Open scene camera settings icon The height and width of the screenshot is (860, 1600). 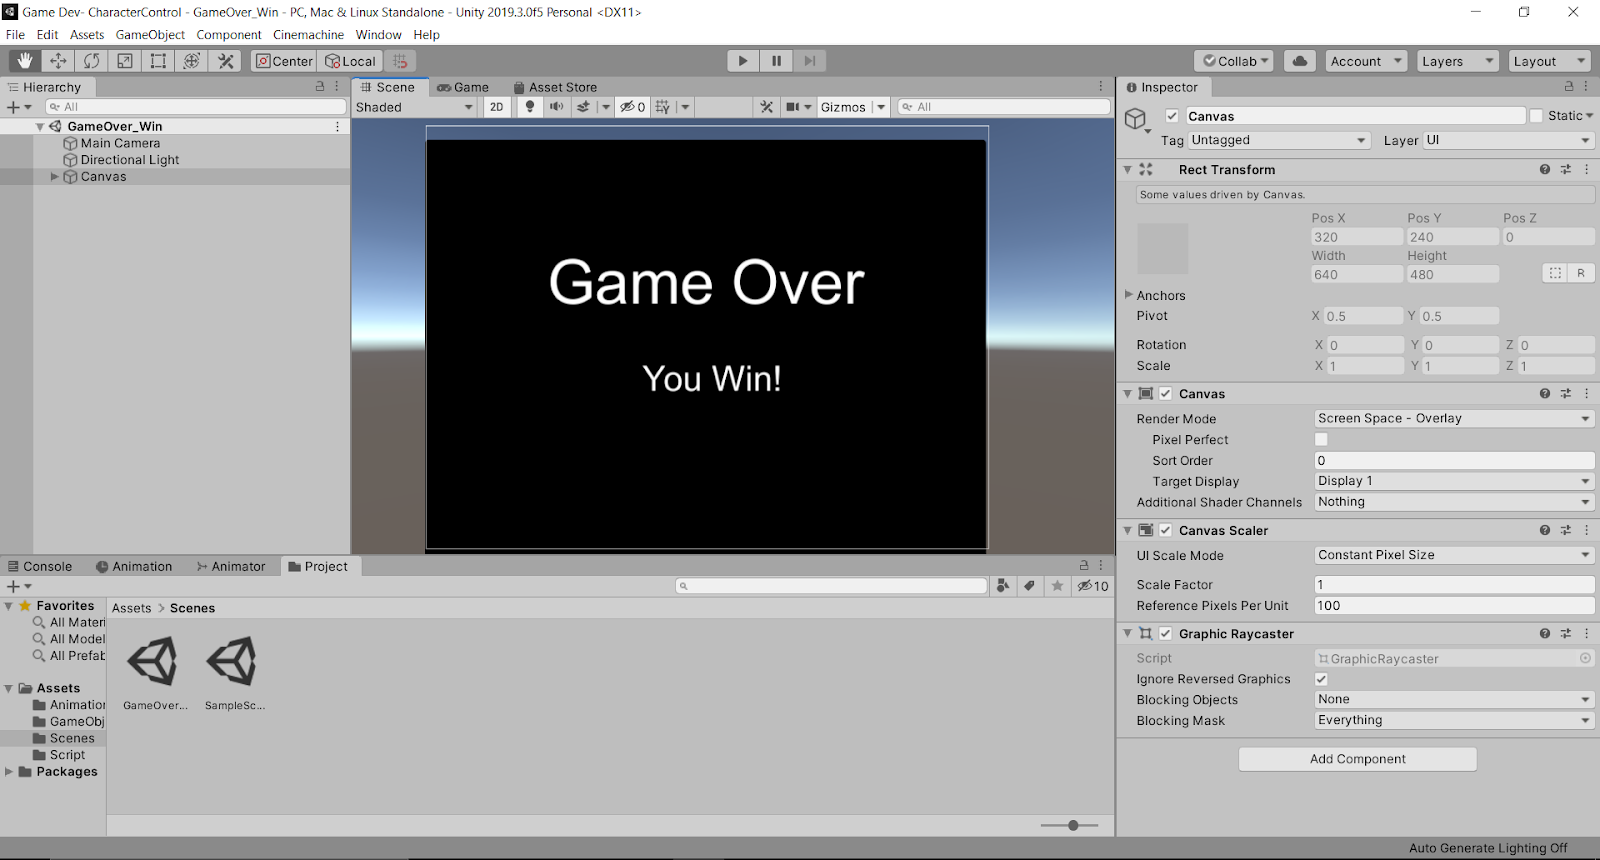[793, 107]
